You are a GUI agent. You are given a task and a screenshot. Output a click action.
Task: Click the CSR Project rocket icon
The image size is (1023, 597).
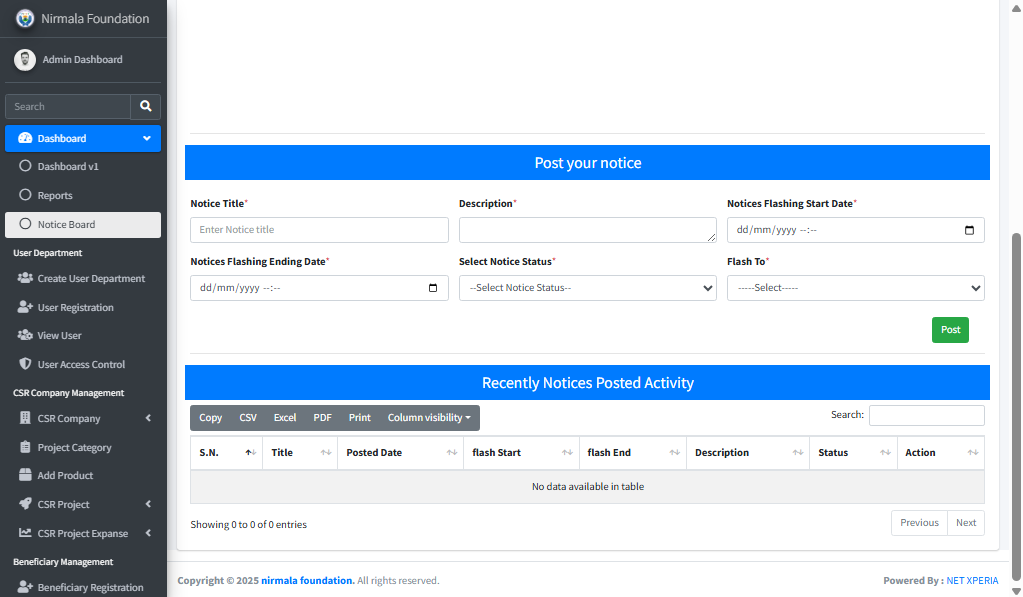[x=25, y=505]
